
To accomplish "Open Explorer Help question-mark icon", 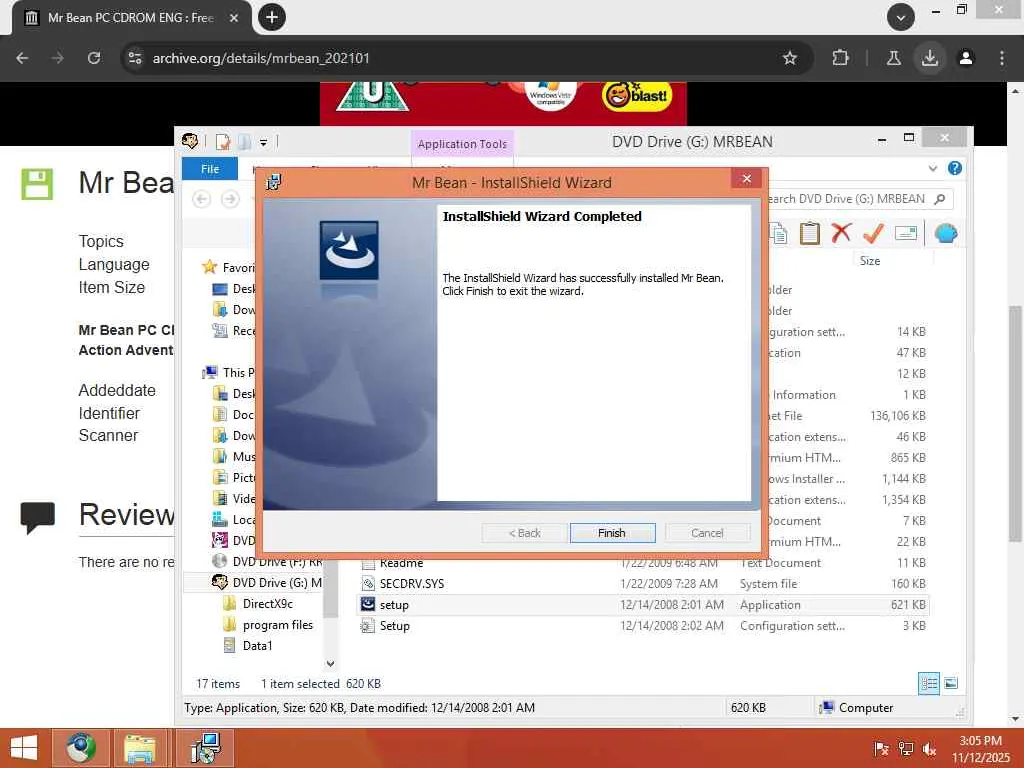I will pyautogui.click(x=954, y=168).
